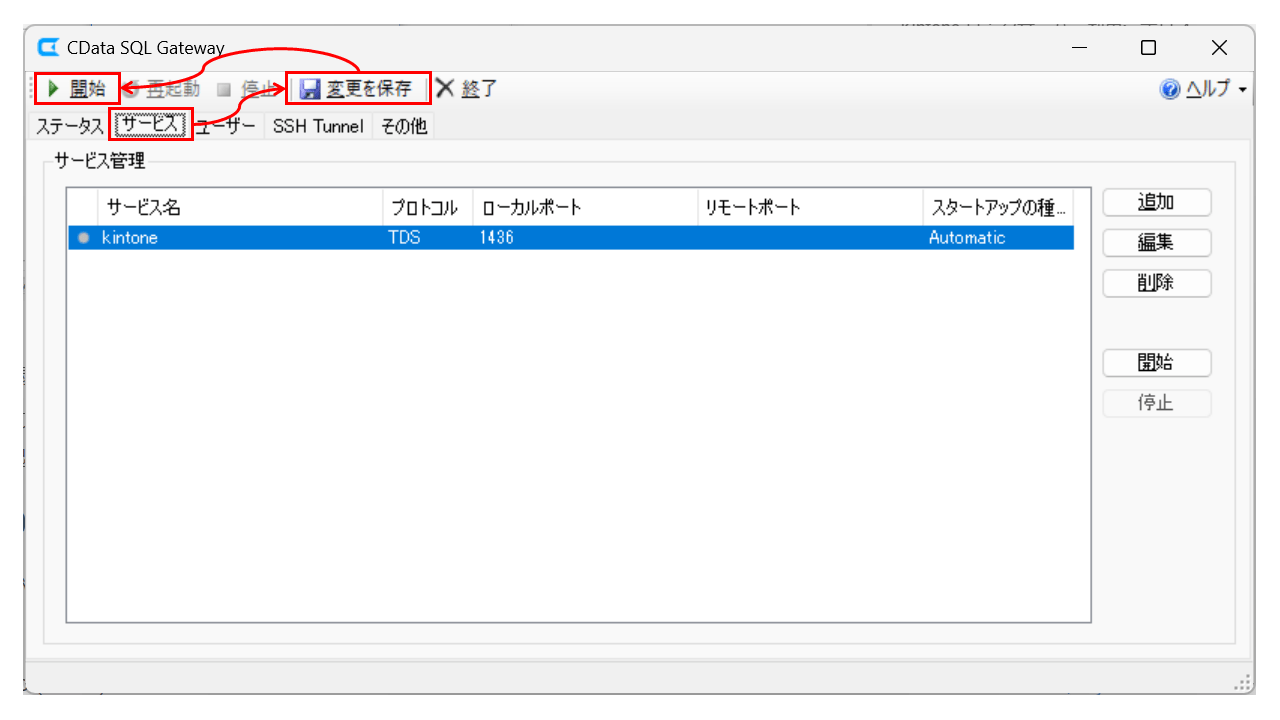Click the Restart (再起動) toolbar button

[x=160, y=89]
